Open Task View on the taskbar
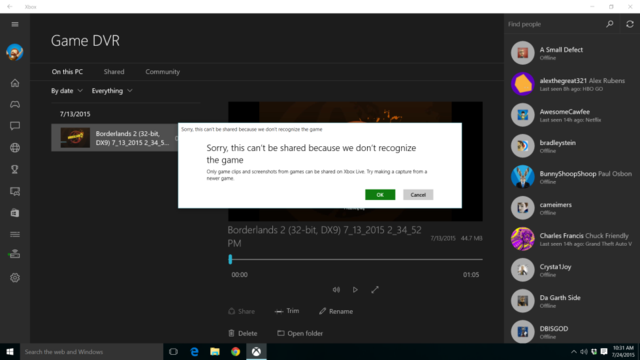 coord(173,351)
